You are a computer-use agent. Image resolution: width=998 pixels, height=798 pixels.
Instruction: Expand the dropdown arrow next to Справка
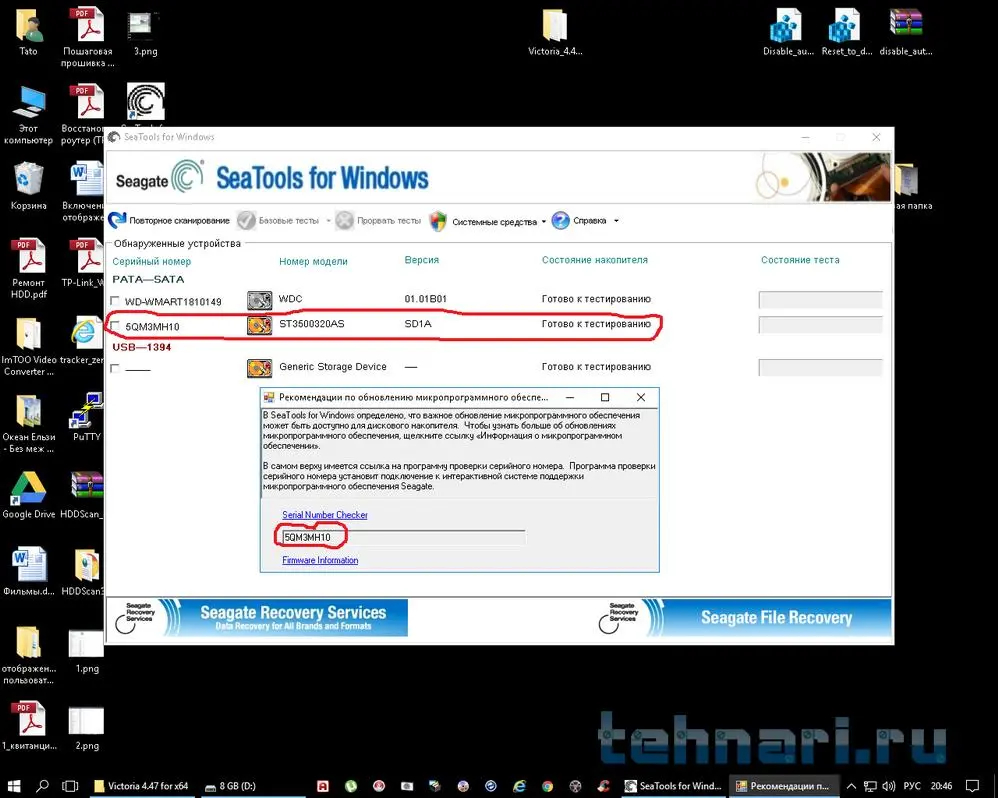(x=616, y=221)
